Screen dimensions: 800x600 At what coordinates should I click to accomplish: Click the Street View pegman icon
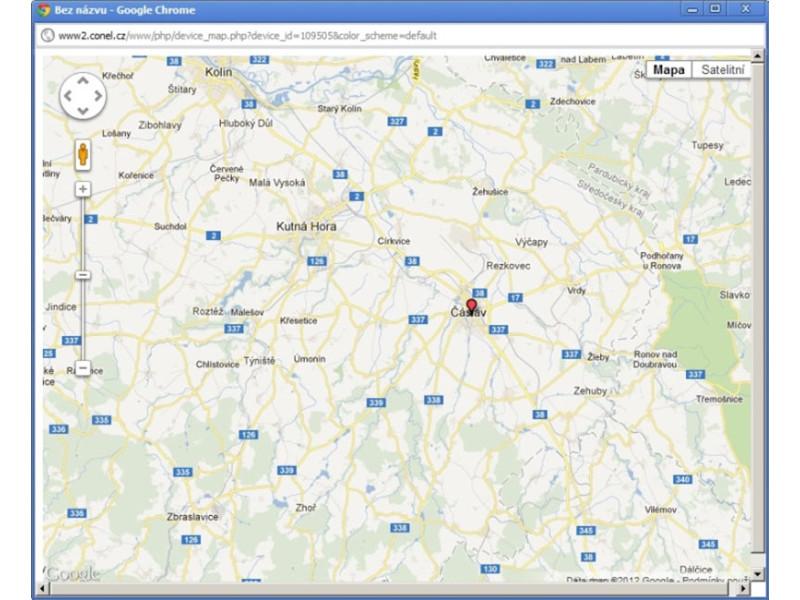[x=83, y=154]
